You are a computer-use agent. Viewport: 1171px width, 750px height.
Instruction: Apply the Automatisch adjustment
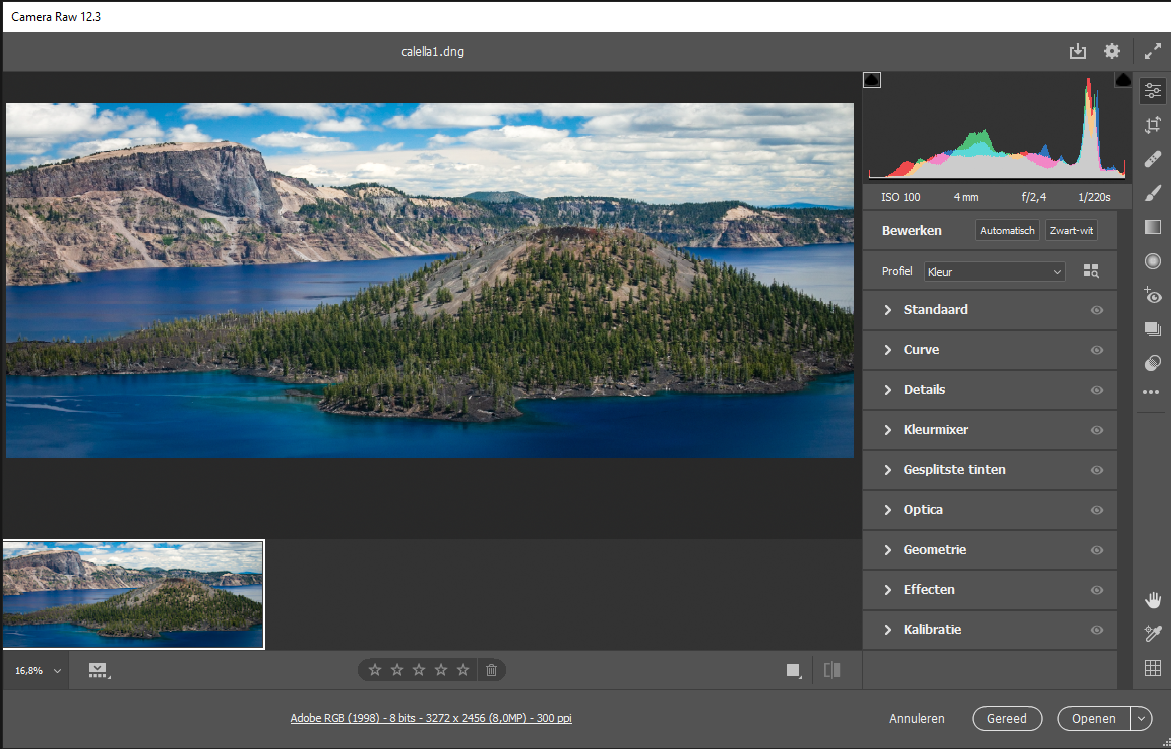(1007, 230)
